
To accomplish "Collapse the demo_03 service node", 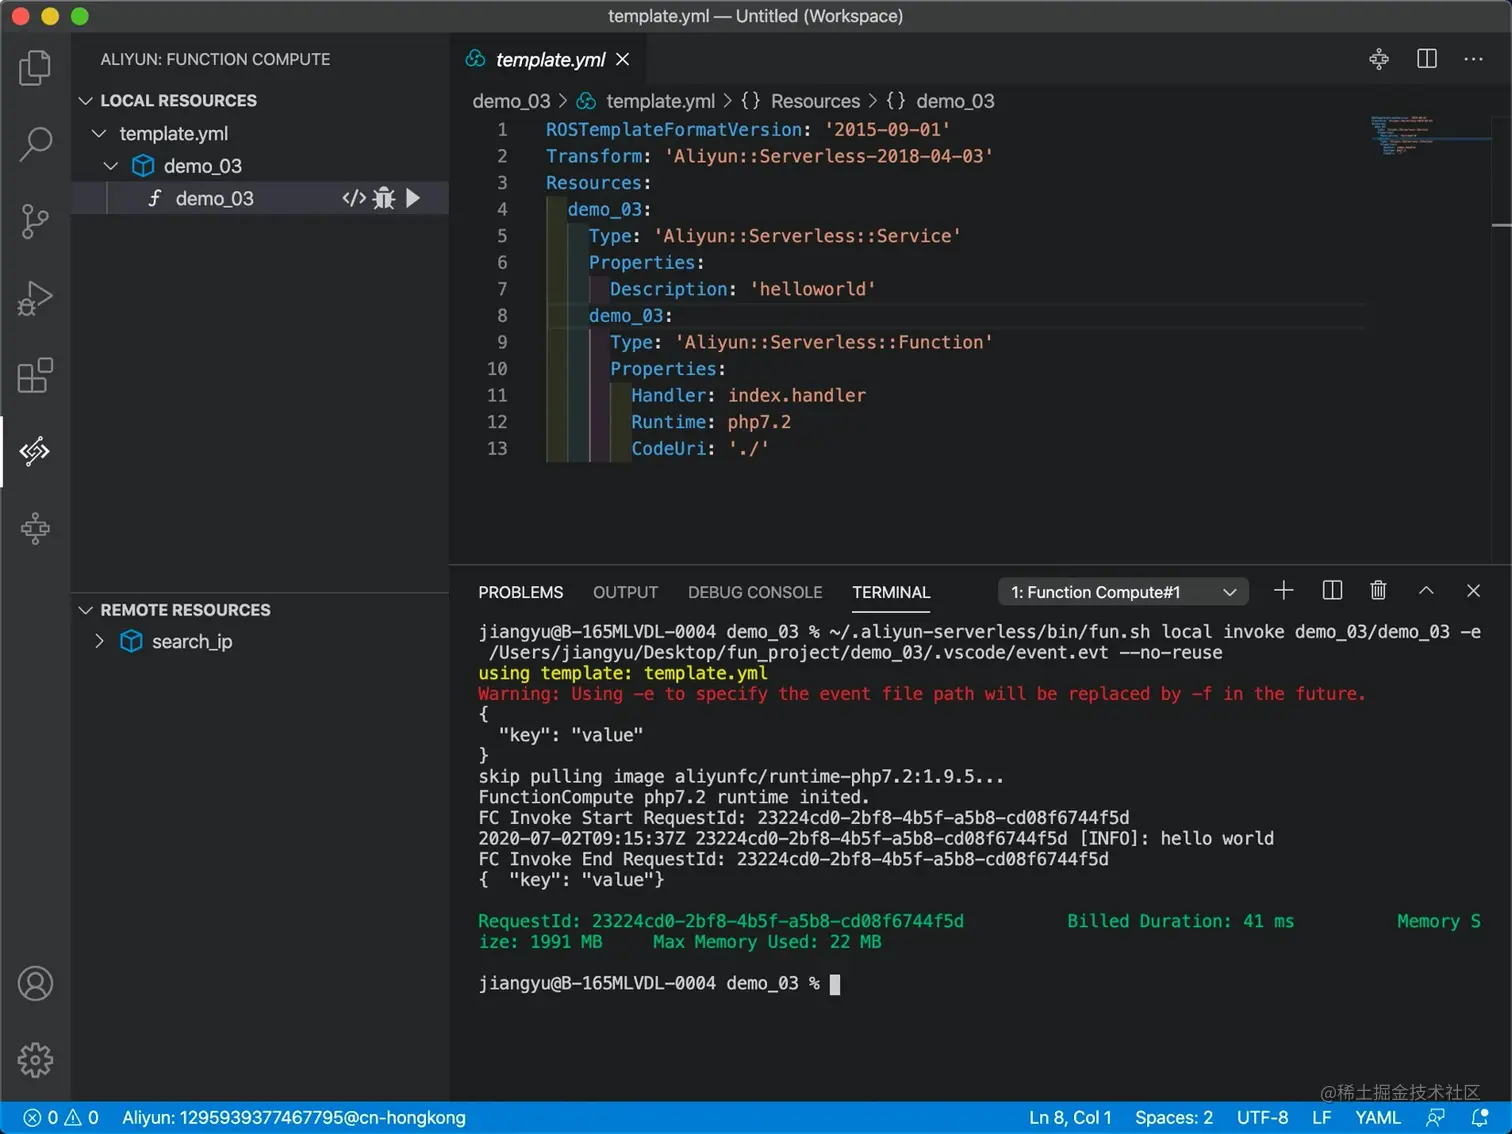I will tap(111, 166).
